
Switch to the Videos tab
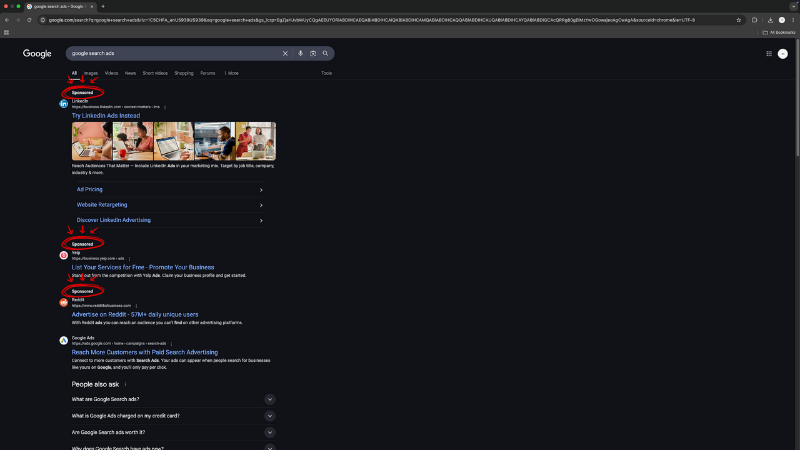(111, 73)
